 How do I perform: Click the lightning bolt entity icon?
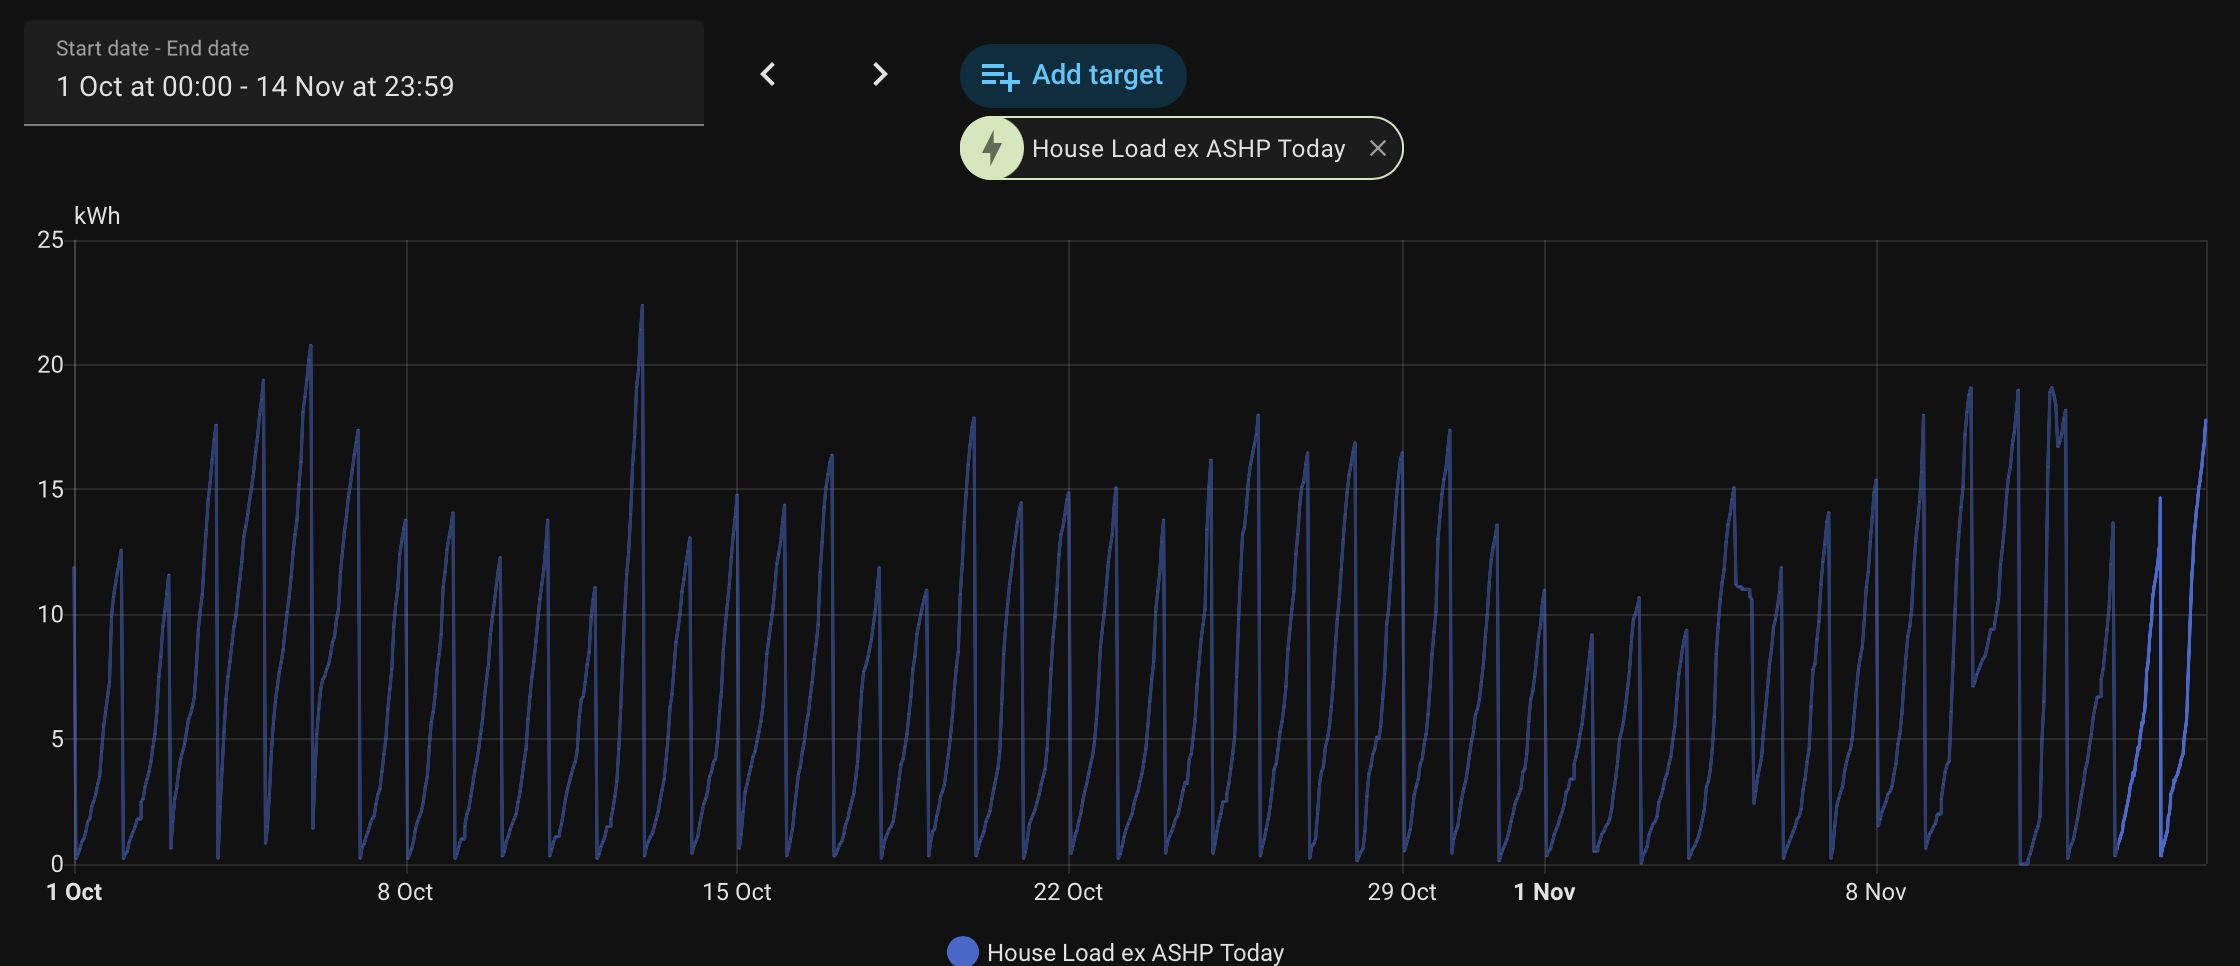(992, 148)
